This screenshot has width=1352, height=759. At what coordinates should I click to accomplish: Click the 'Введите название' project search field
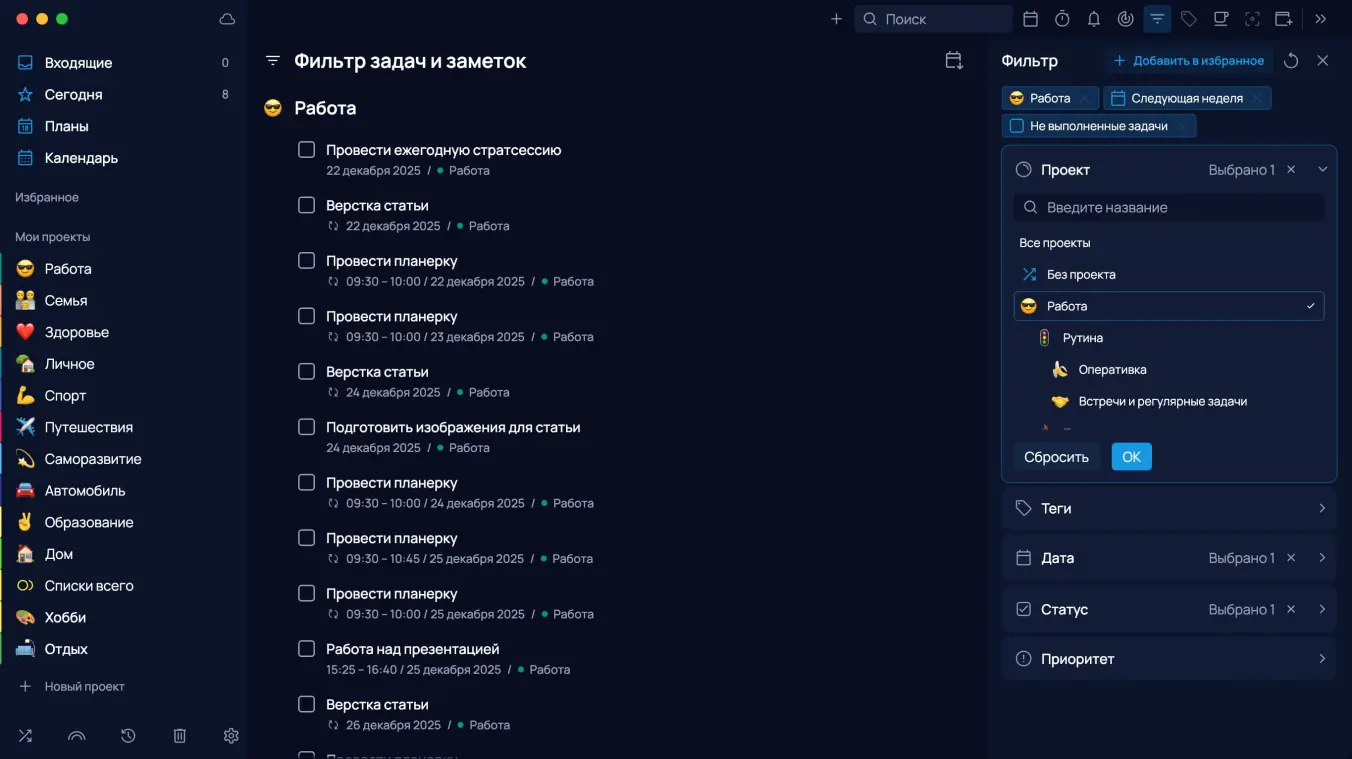tap(1180, 208)
